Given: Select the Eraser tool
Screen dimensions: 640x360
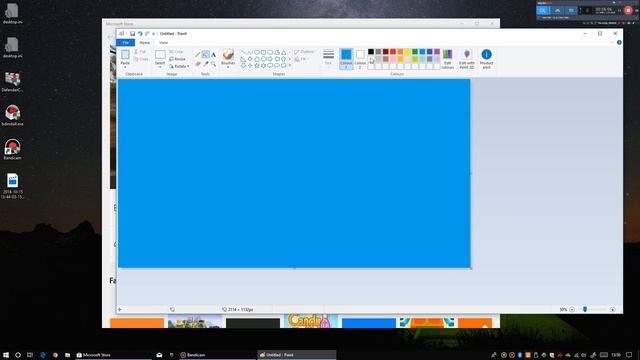Looking at the screenshot, I should pos(198,64).
